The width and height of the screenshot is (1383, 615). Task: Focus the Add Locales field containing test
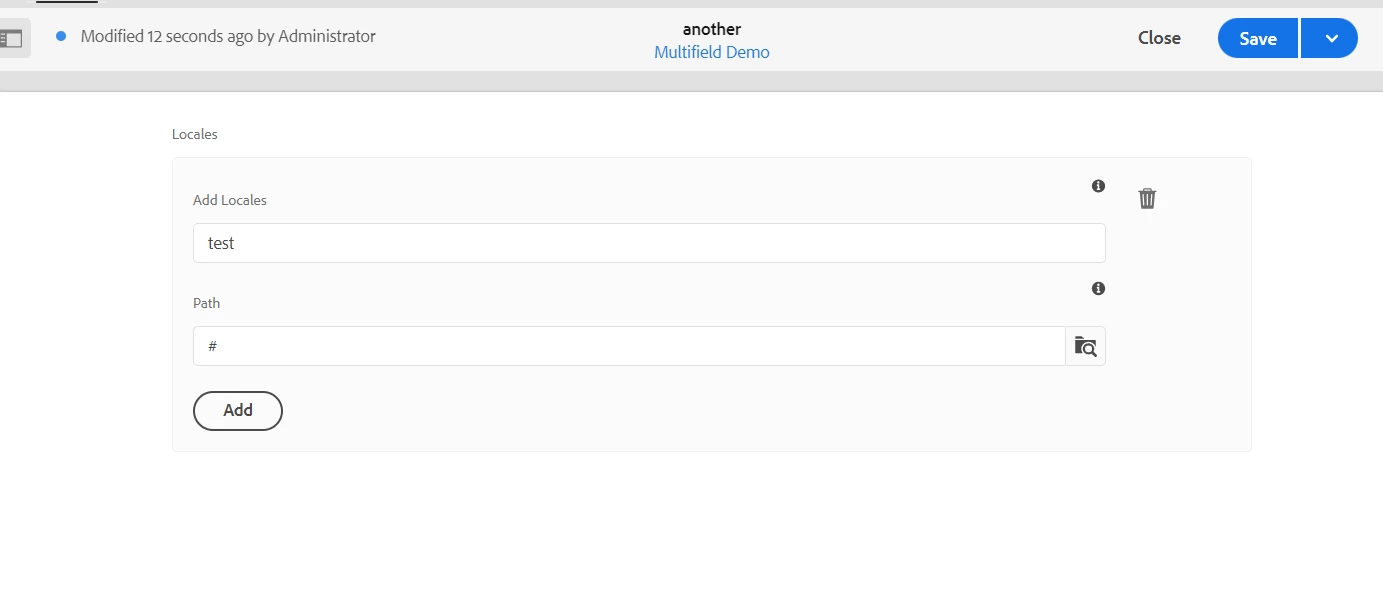(x=649, y=243)
